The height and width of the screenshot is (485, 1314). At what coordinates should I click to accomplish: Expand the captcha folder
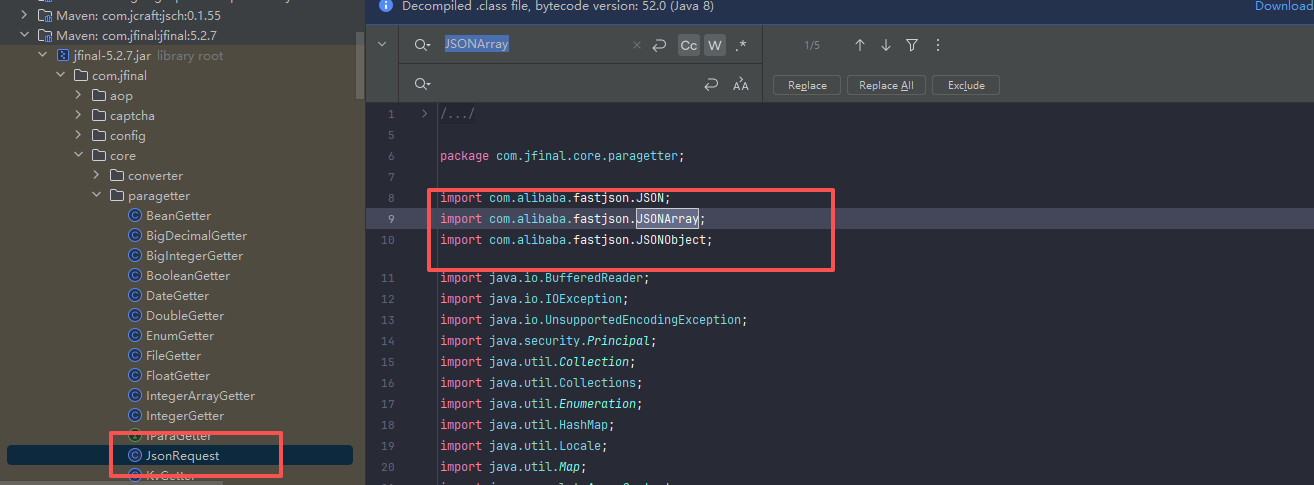click(x=80, y=115)
